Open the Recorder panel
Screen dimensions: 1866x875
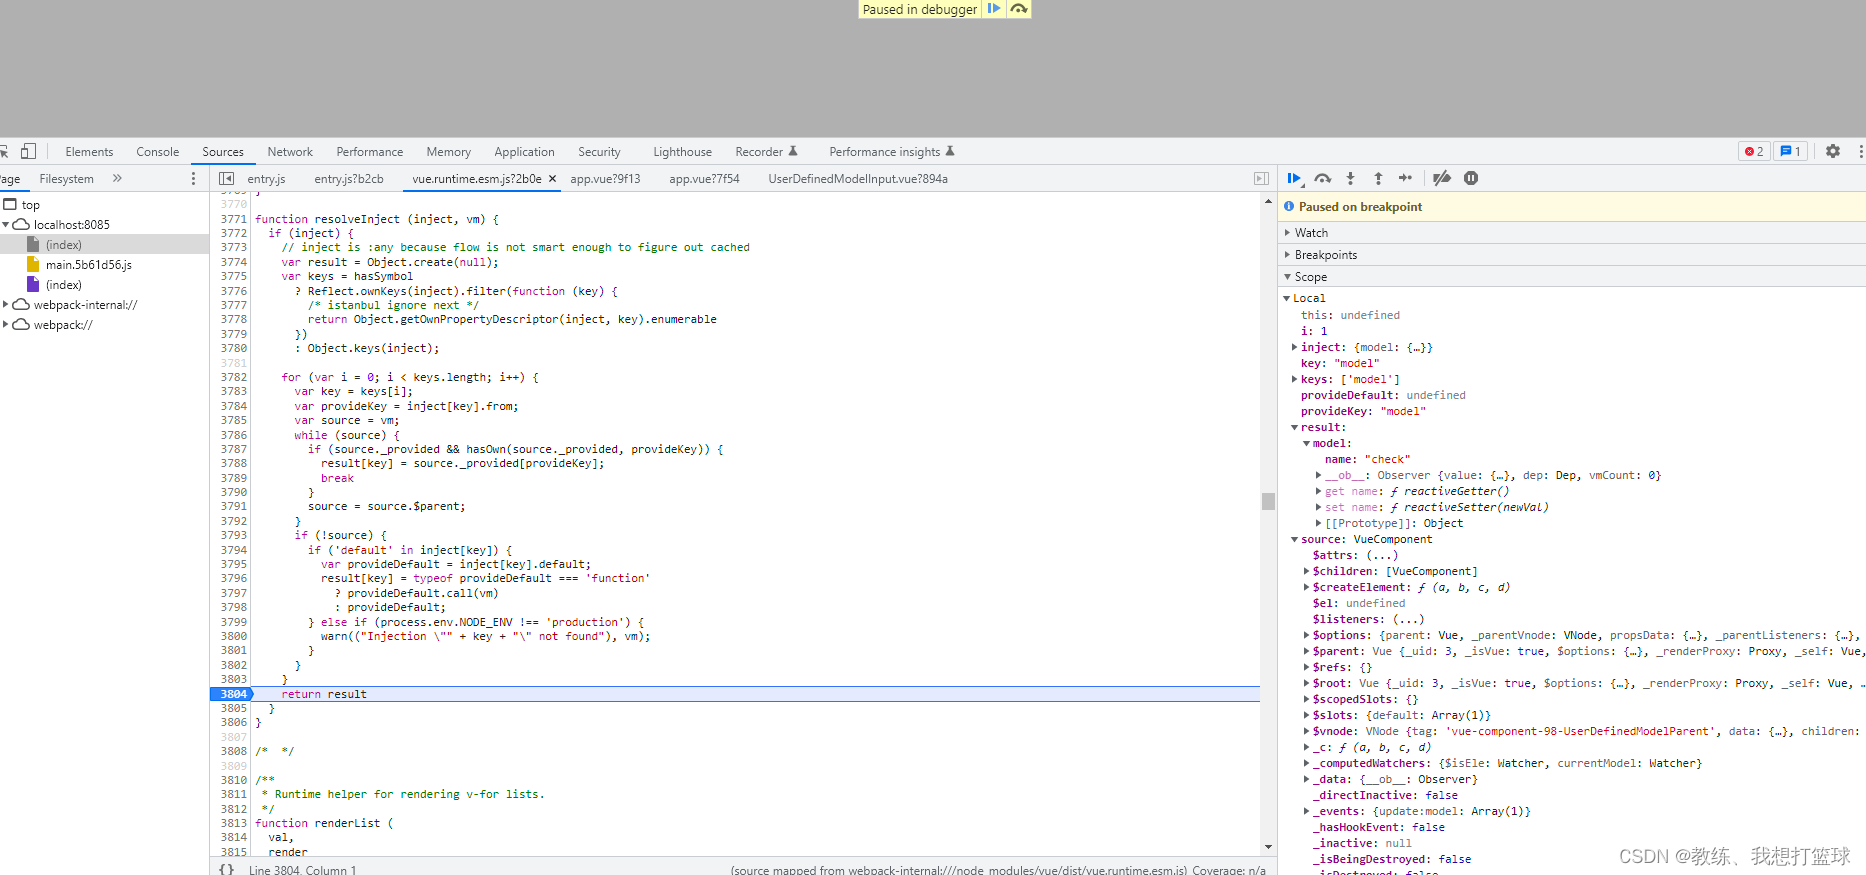pos(766,152)
